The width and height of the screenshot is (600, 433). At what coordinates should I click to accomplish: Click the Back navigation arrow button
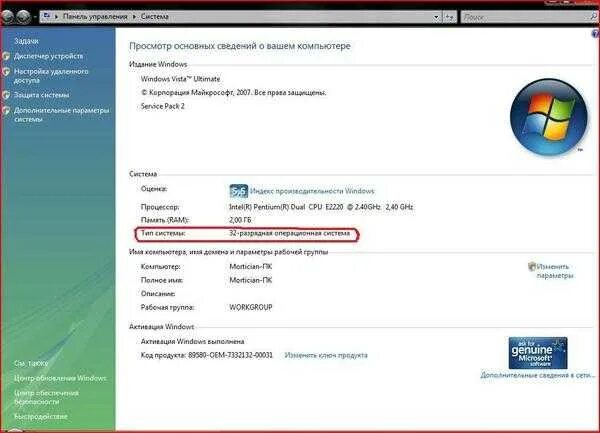click(x=7, y=16)
